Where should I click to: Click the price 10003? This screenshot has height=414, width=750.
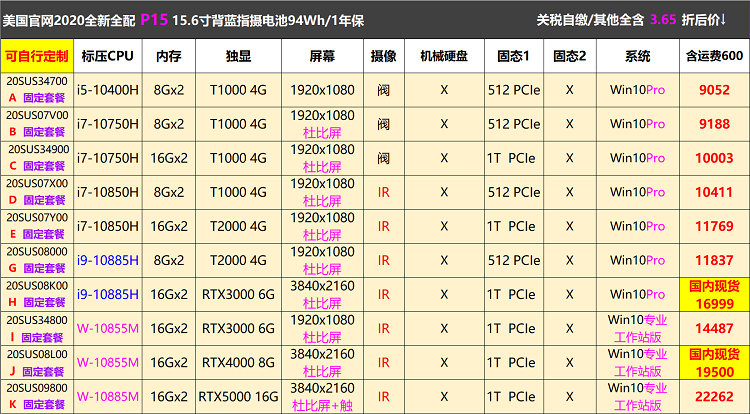(715, 158)
